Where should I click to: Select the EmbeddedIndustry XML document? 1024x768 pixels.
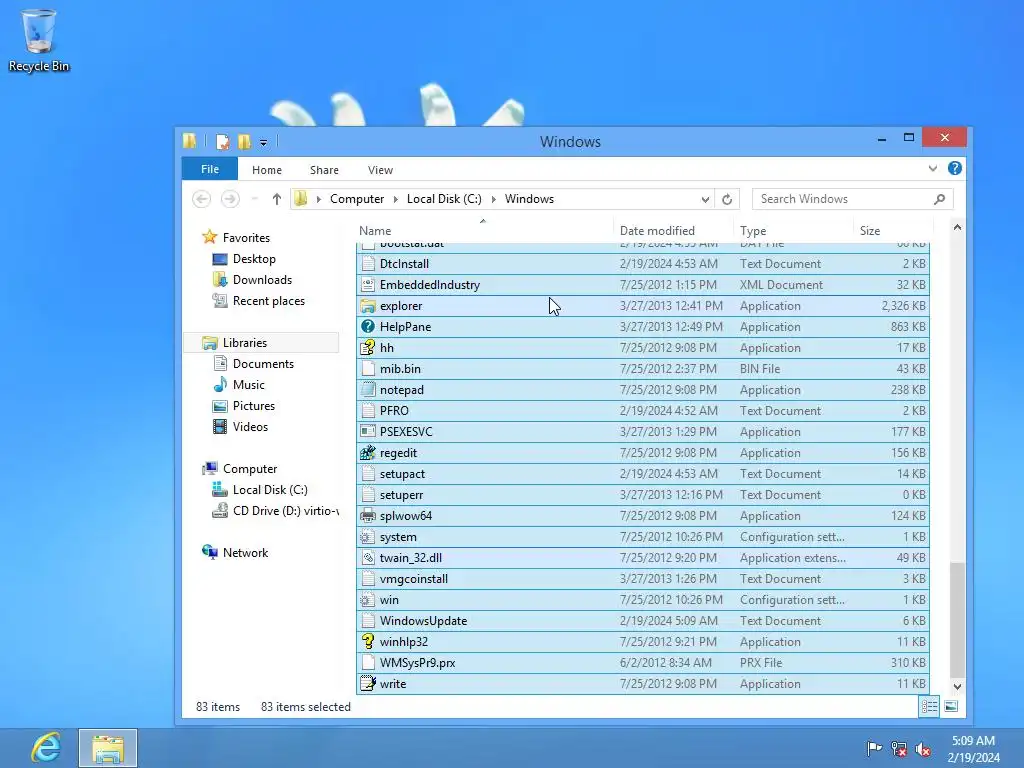[643, 285]
